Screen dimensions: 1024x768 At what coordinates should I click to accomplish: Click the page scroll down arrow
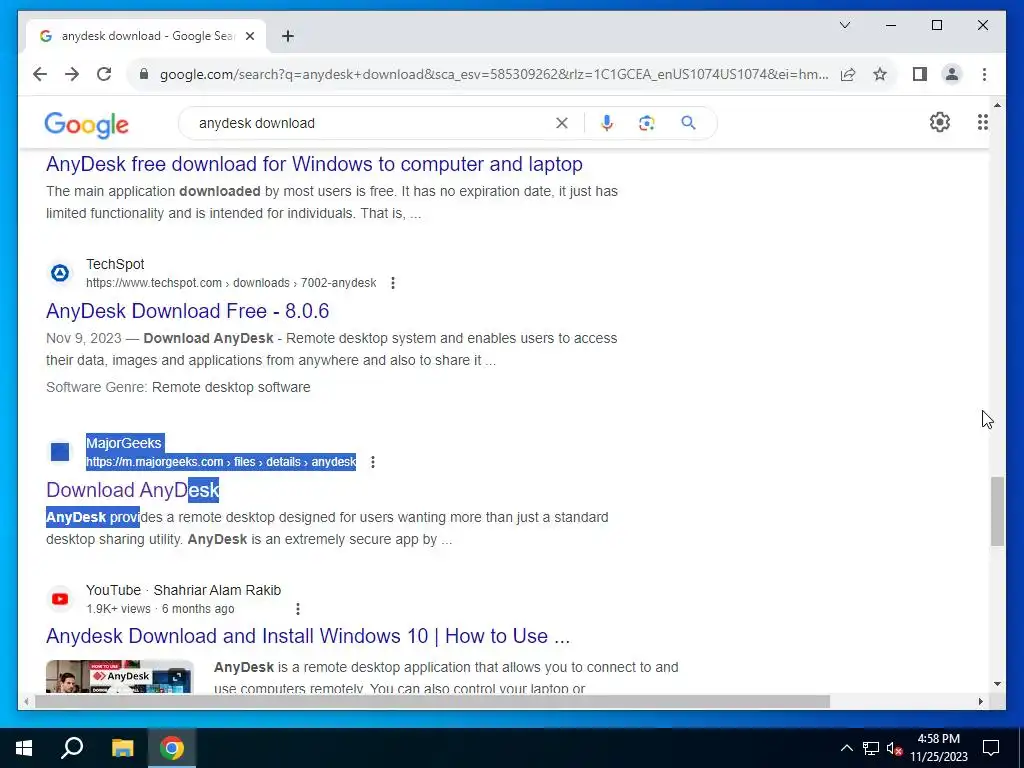(997, 684)
